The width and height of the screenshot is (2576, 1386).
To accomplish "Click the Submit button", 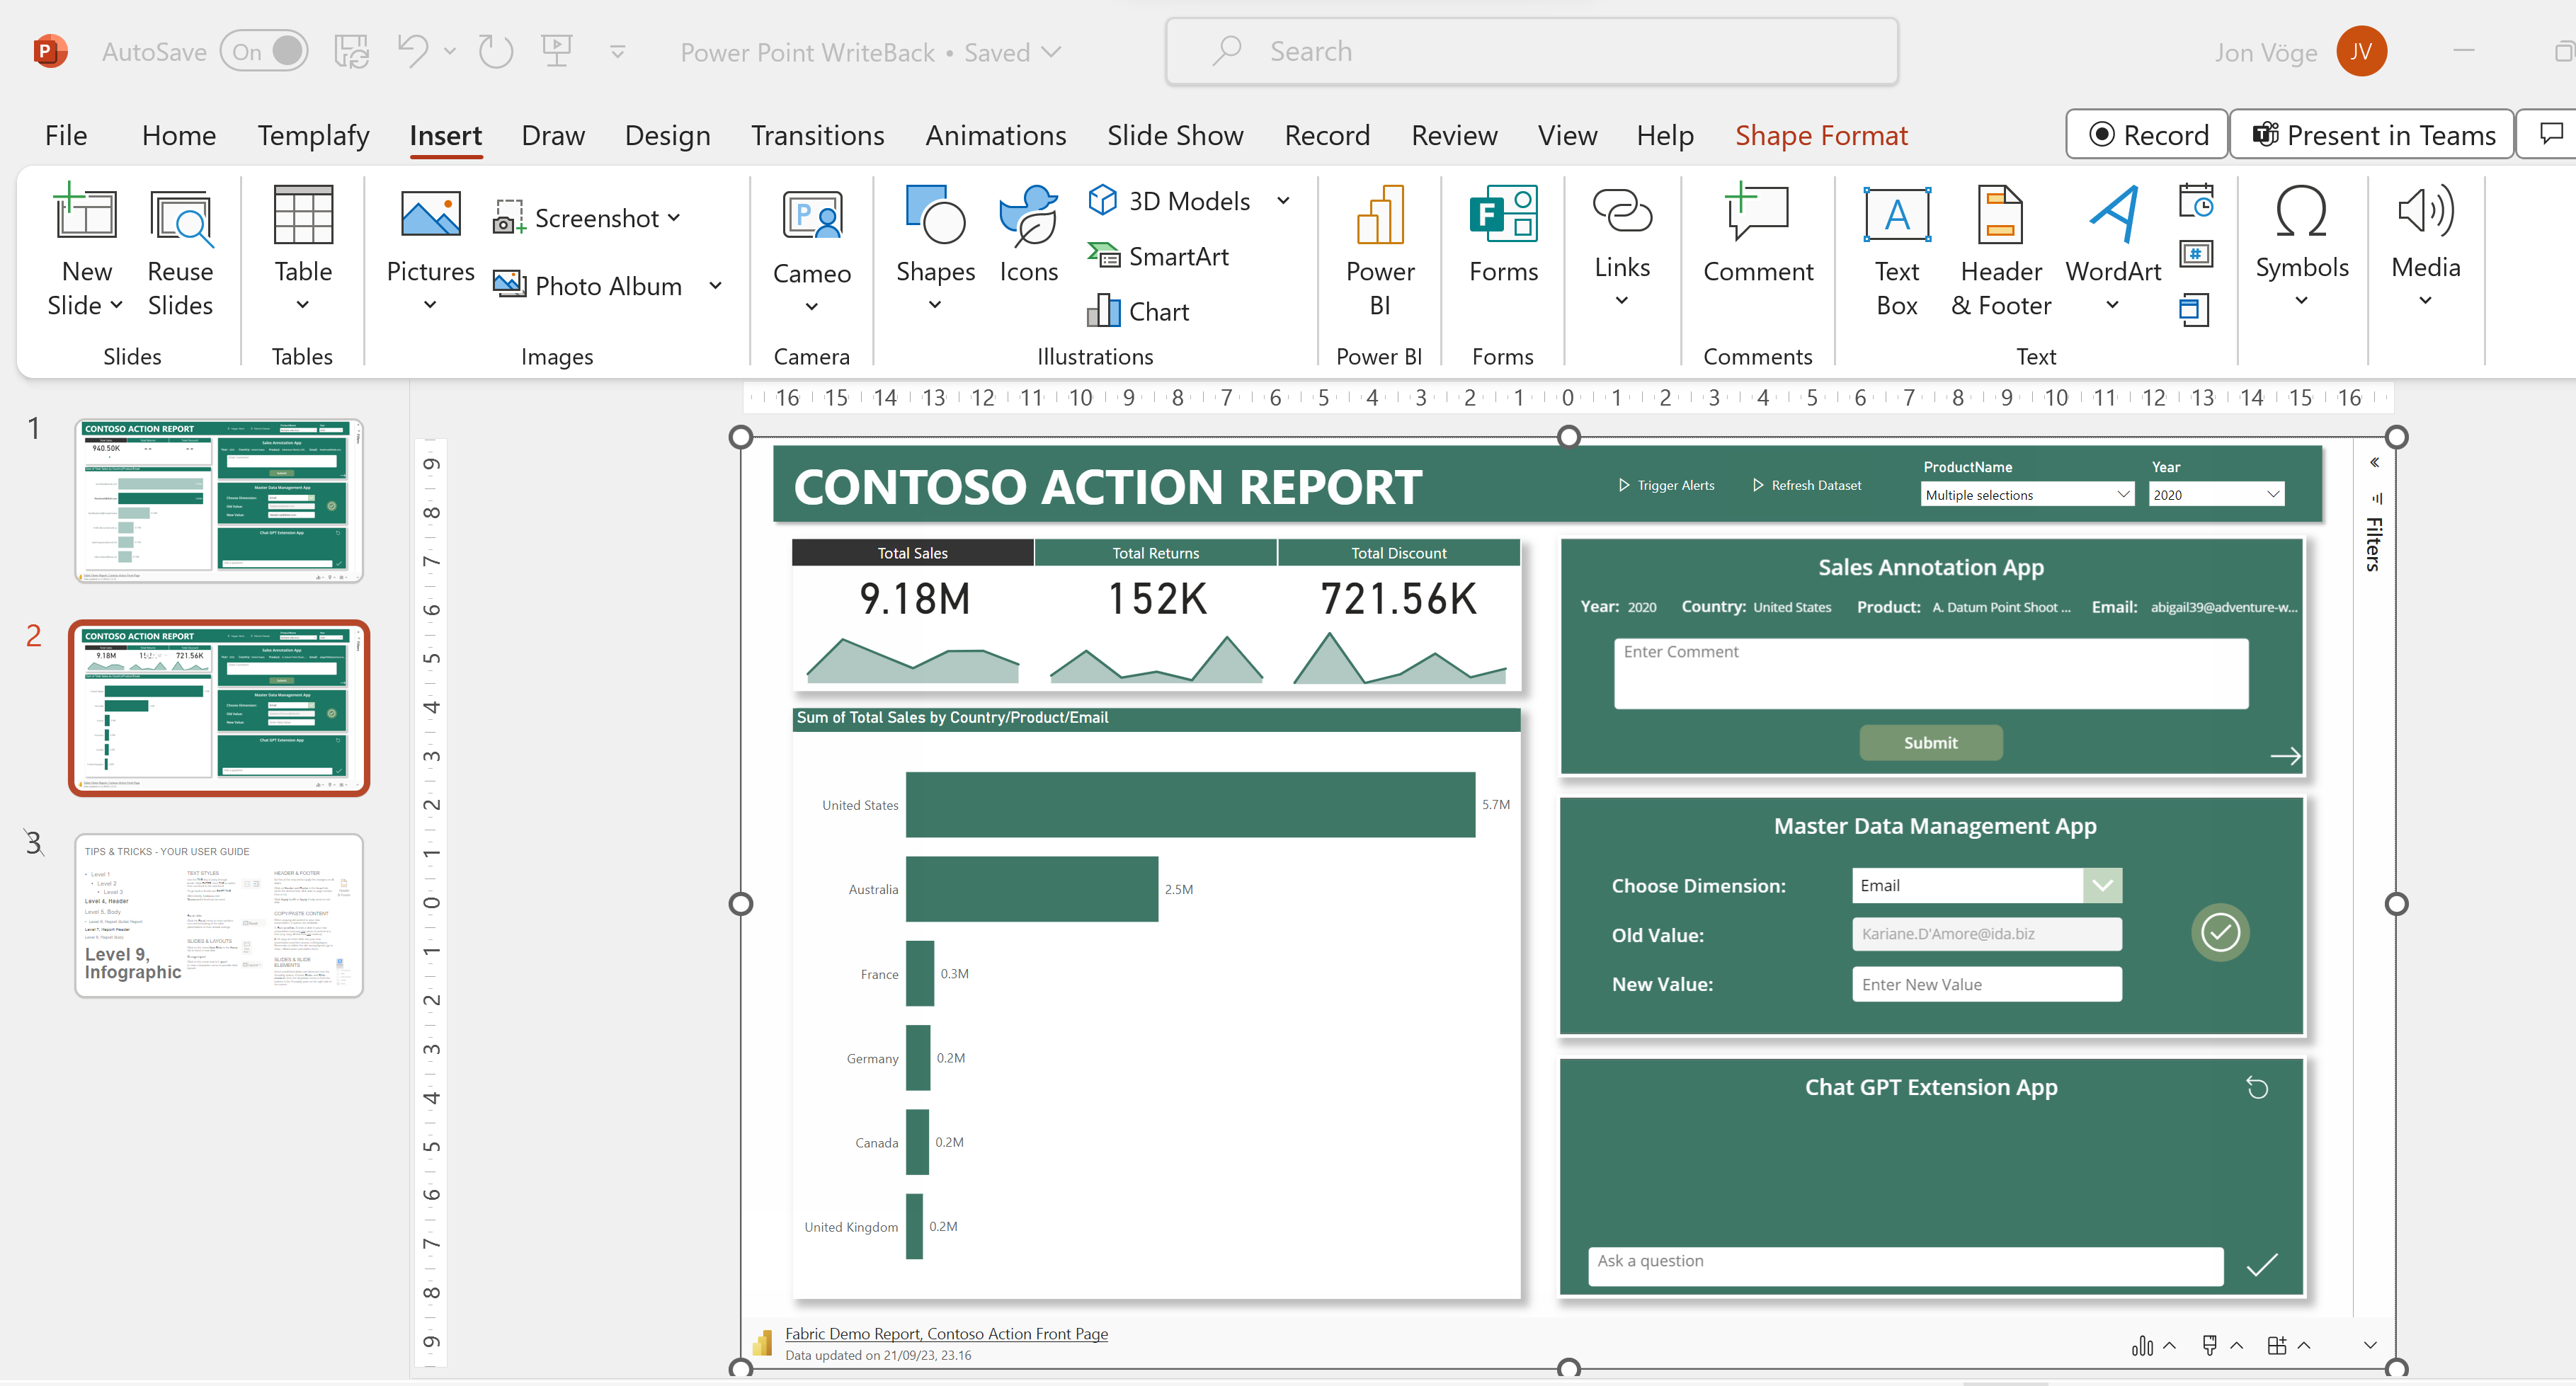I will pyautogui.click(x=1930, y=742).
